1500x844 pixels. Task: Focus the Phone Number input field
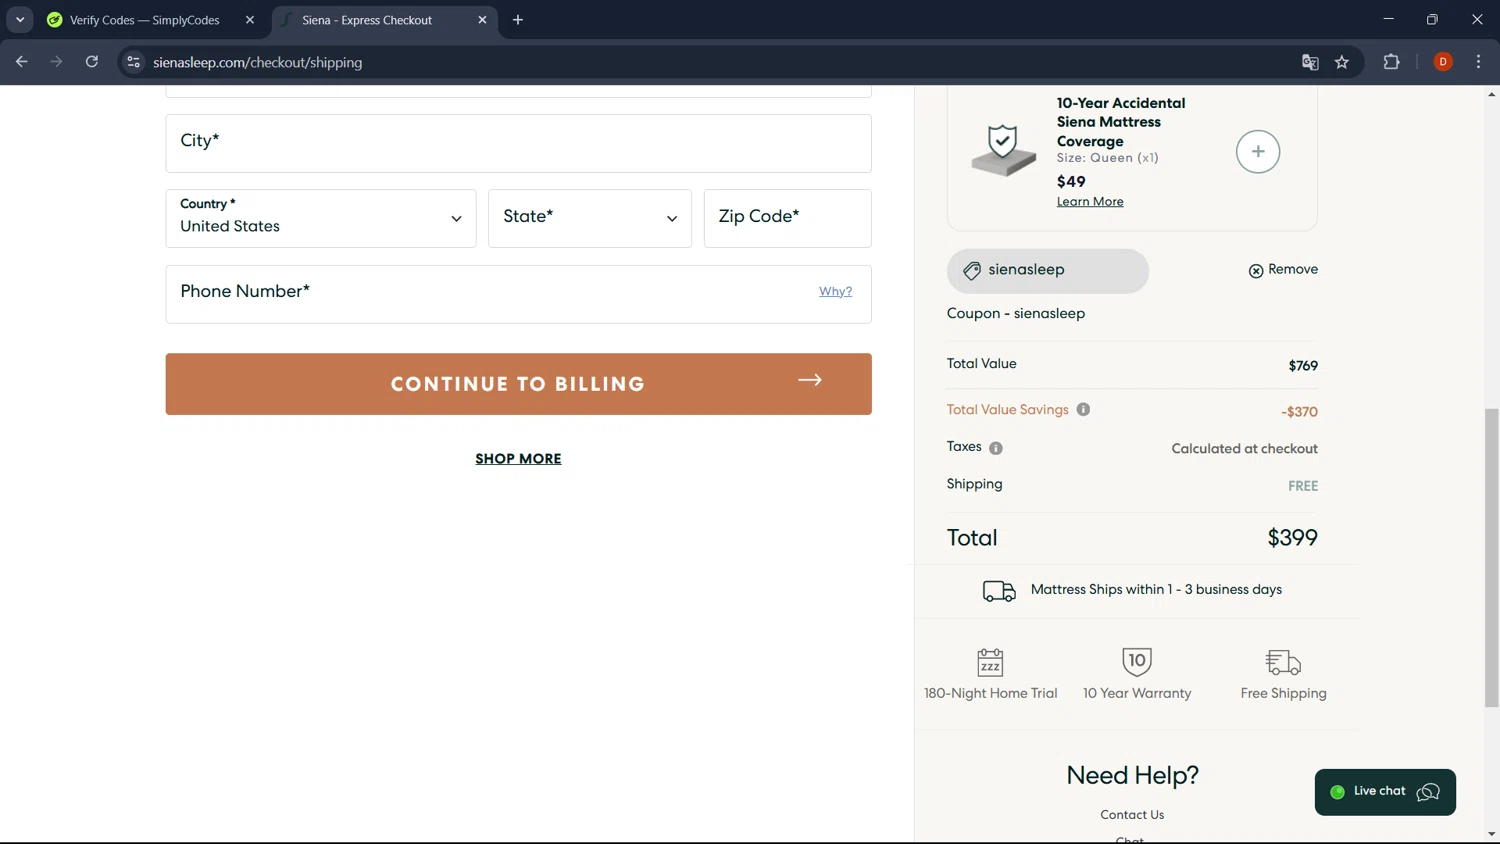pos(518,294)
